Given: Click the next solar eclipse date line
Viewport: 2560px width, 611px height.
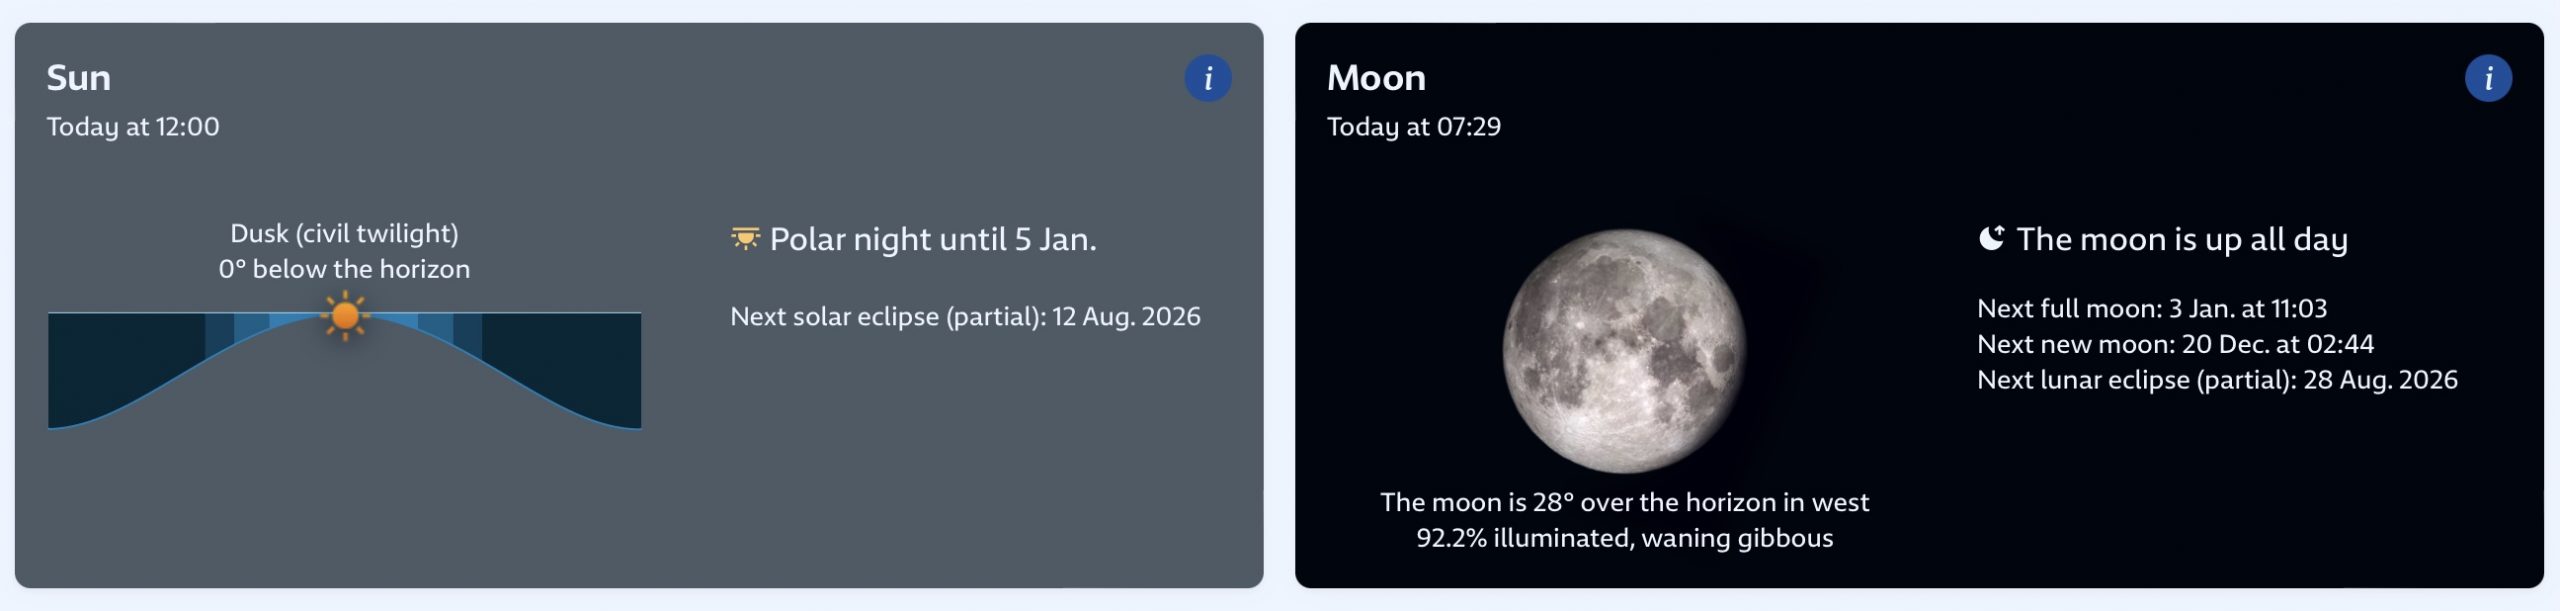Looking at the screenshot, I should pyautogui.click(x=965, y=317).
